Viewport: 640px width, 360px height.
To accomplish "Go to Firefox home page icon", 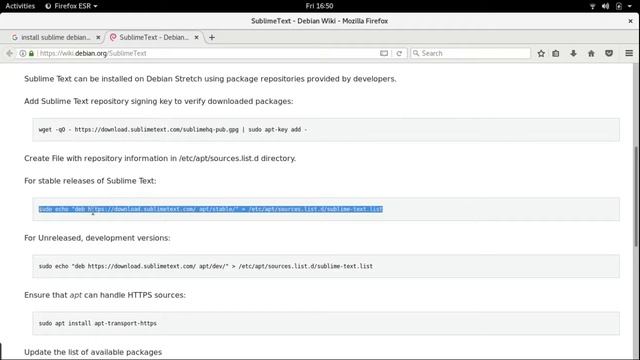I will click(591, 53).
